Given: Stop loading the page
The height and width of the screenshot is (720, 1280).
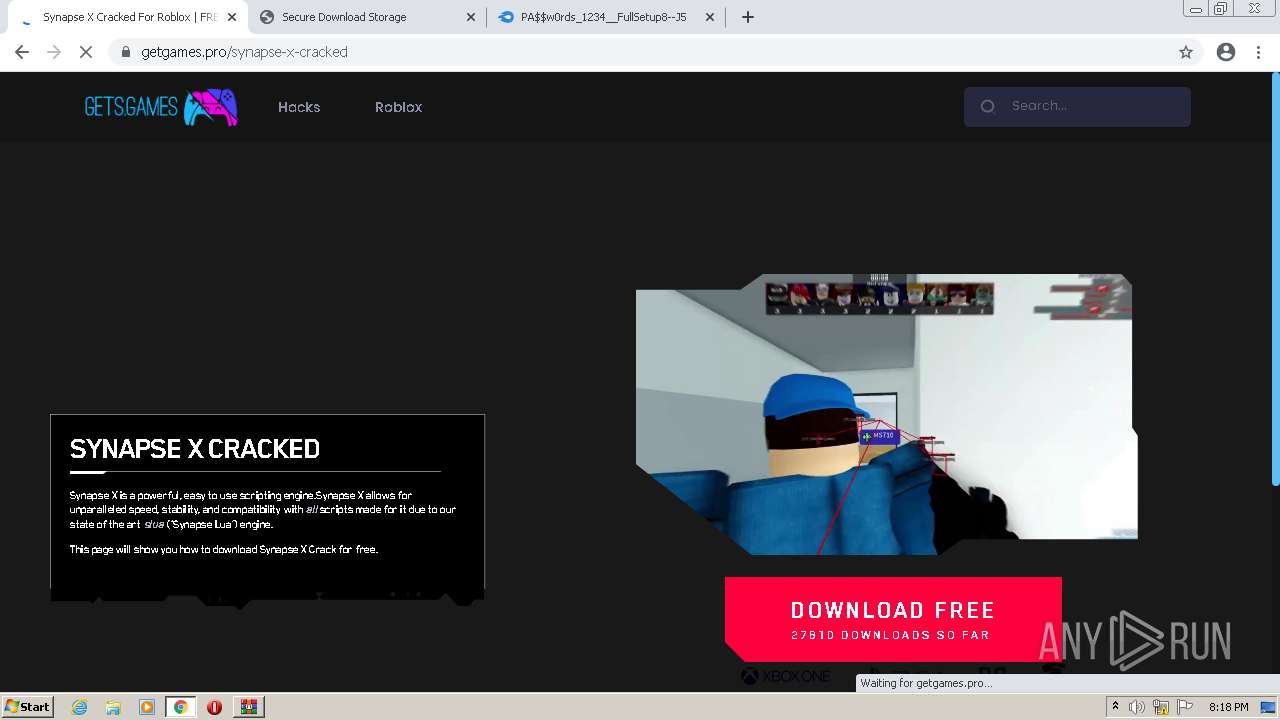Looking at the screenshot, I should click(86, 52).
